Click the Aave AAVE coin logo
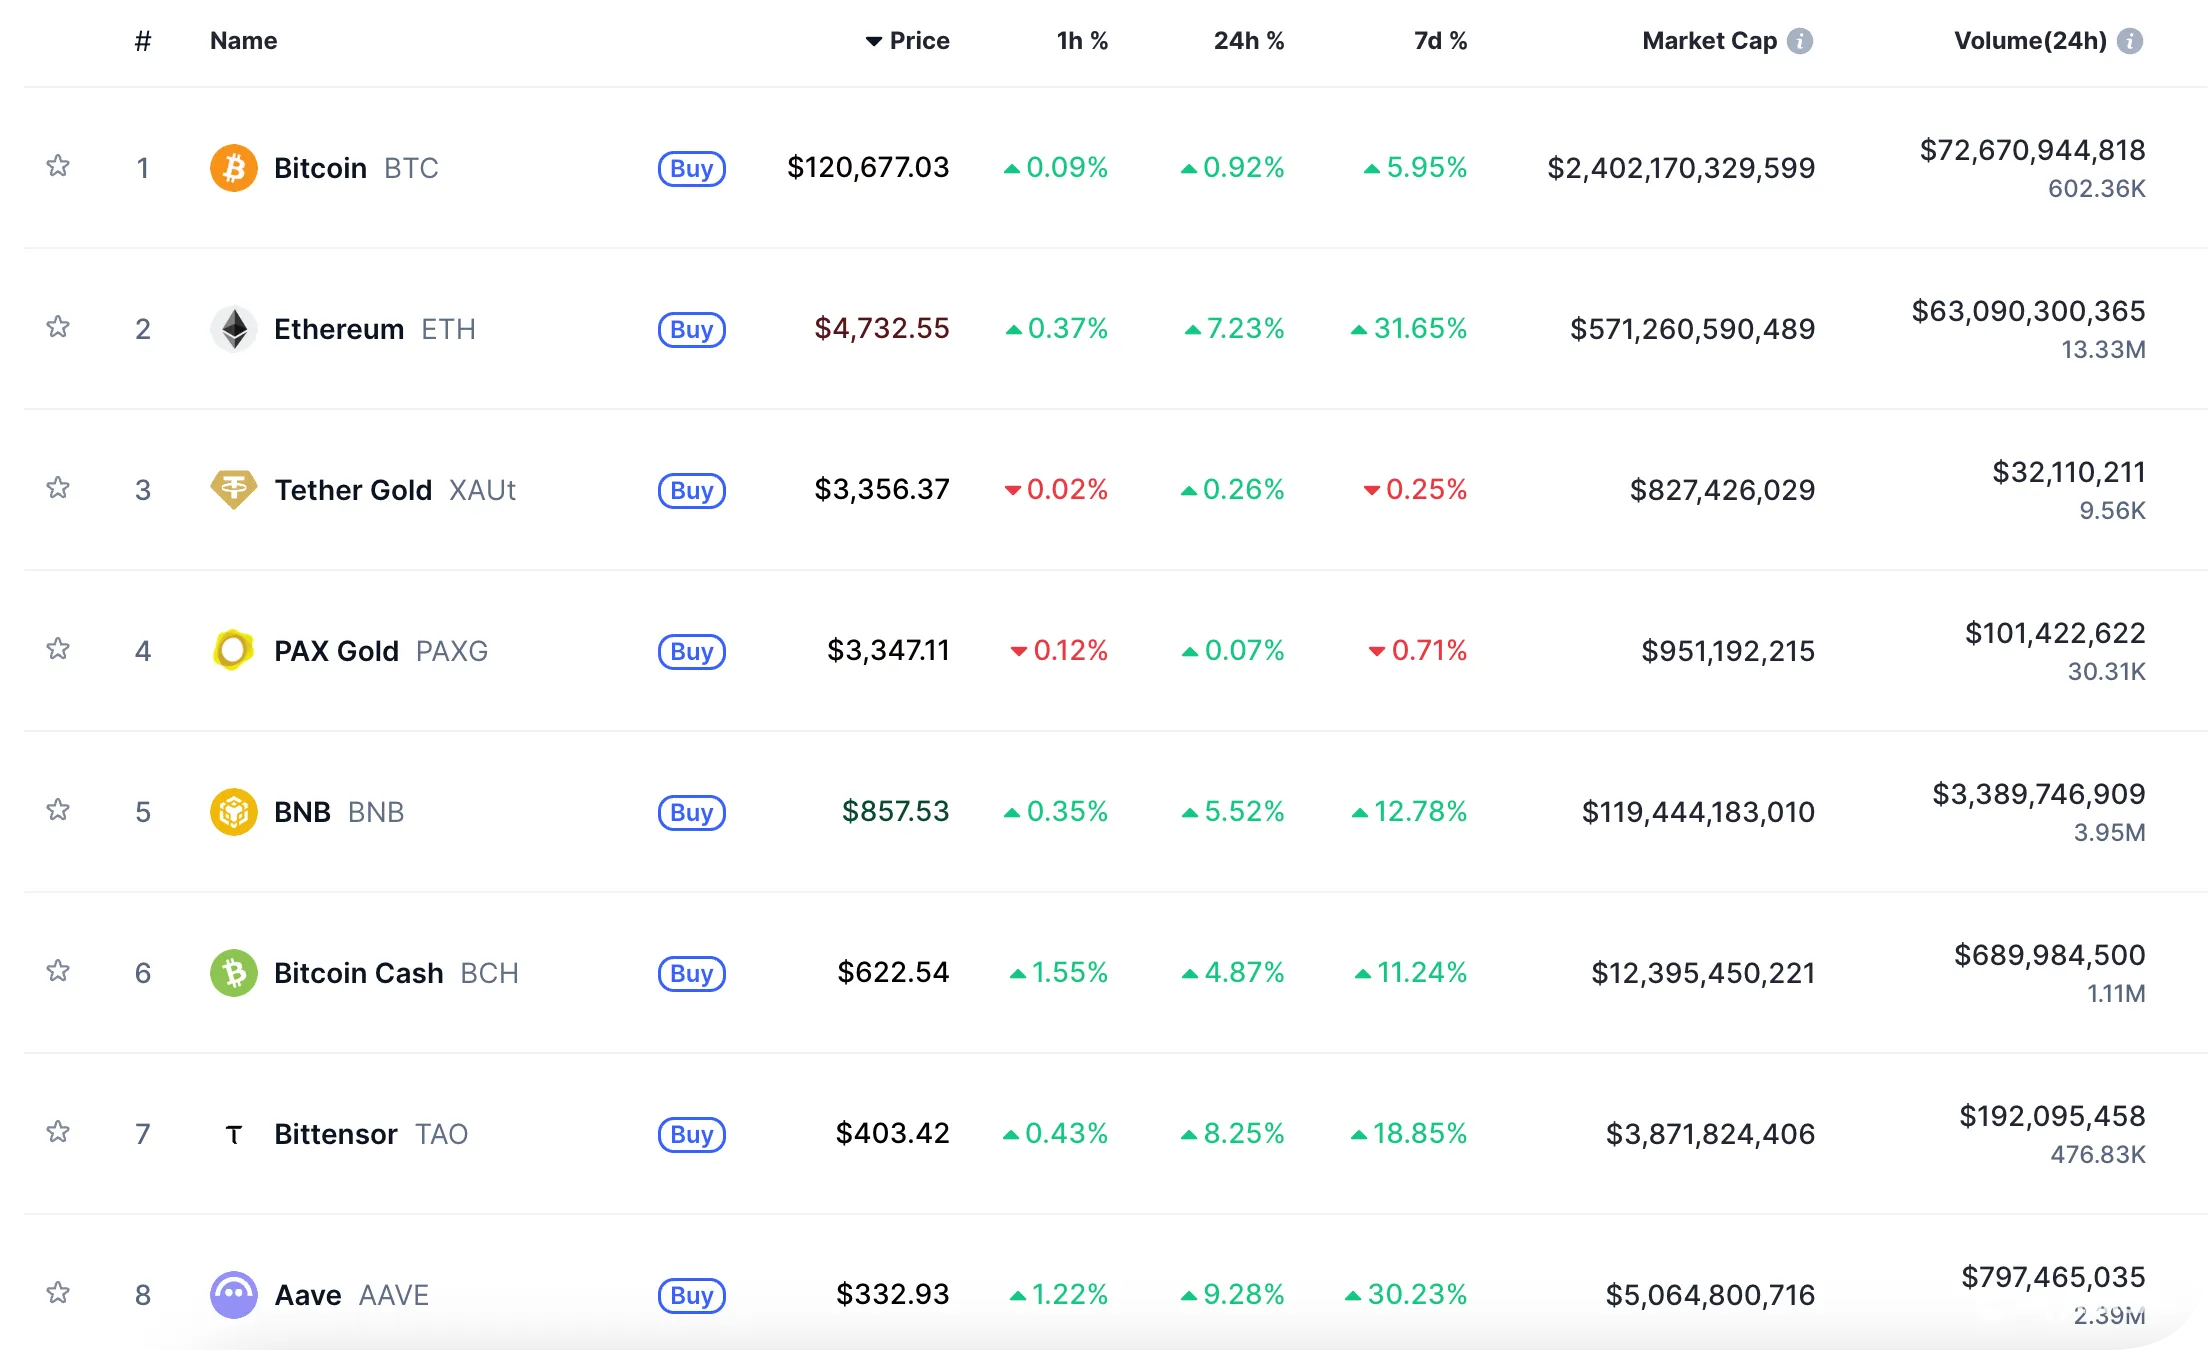This screenshot has height=1350, width=2208. pos(233,1294)
